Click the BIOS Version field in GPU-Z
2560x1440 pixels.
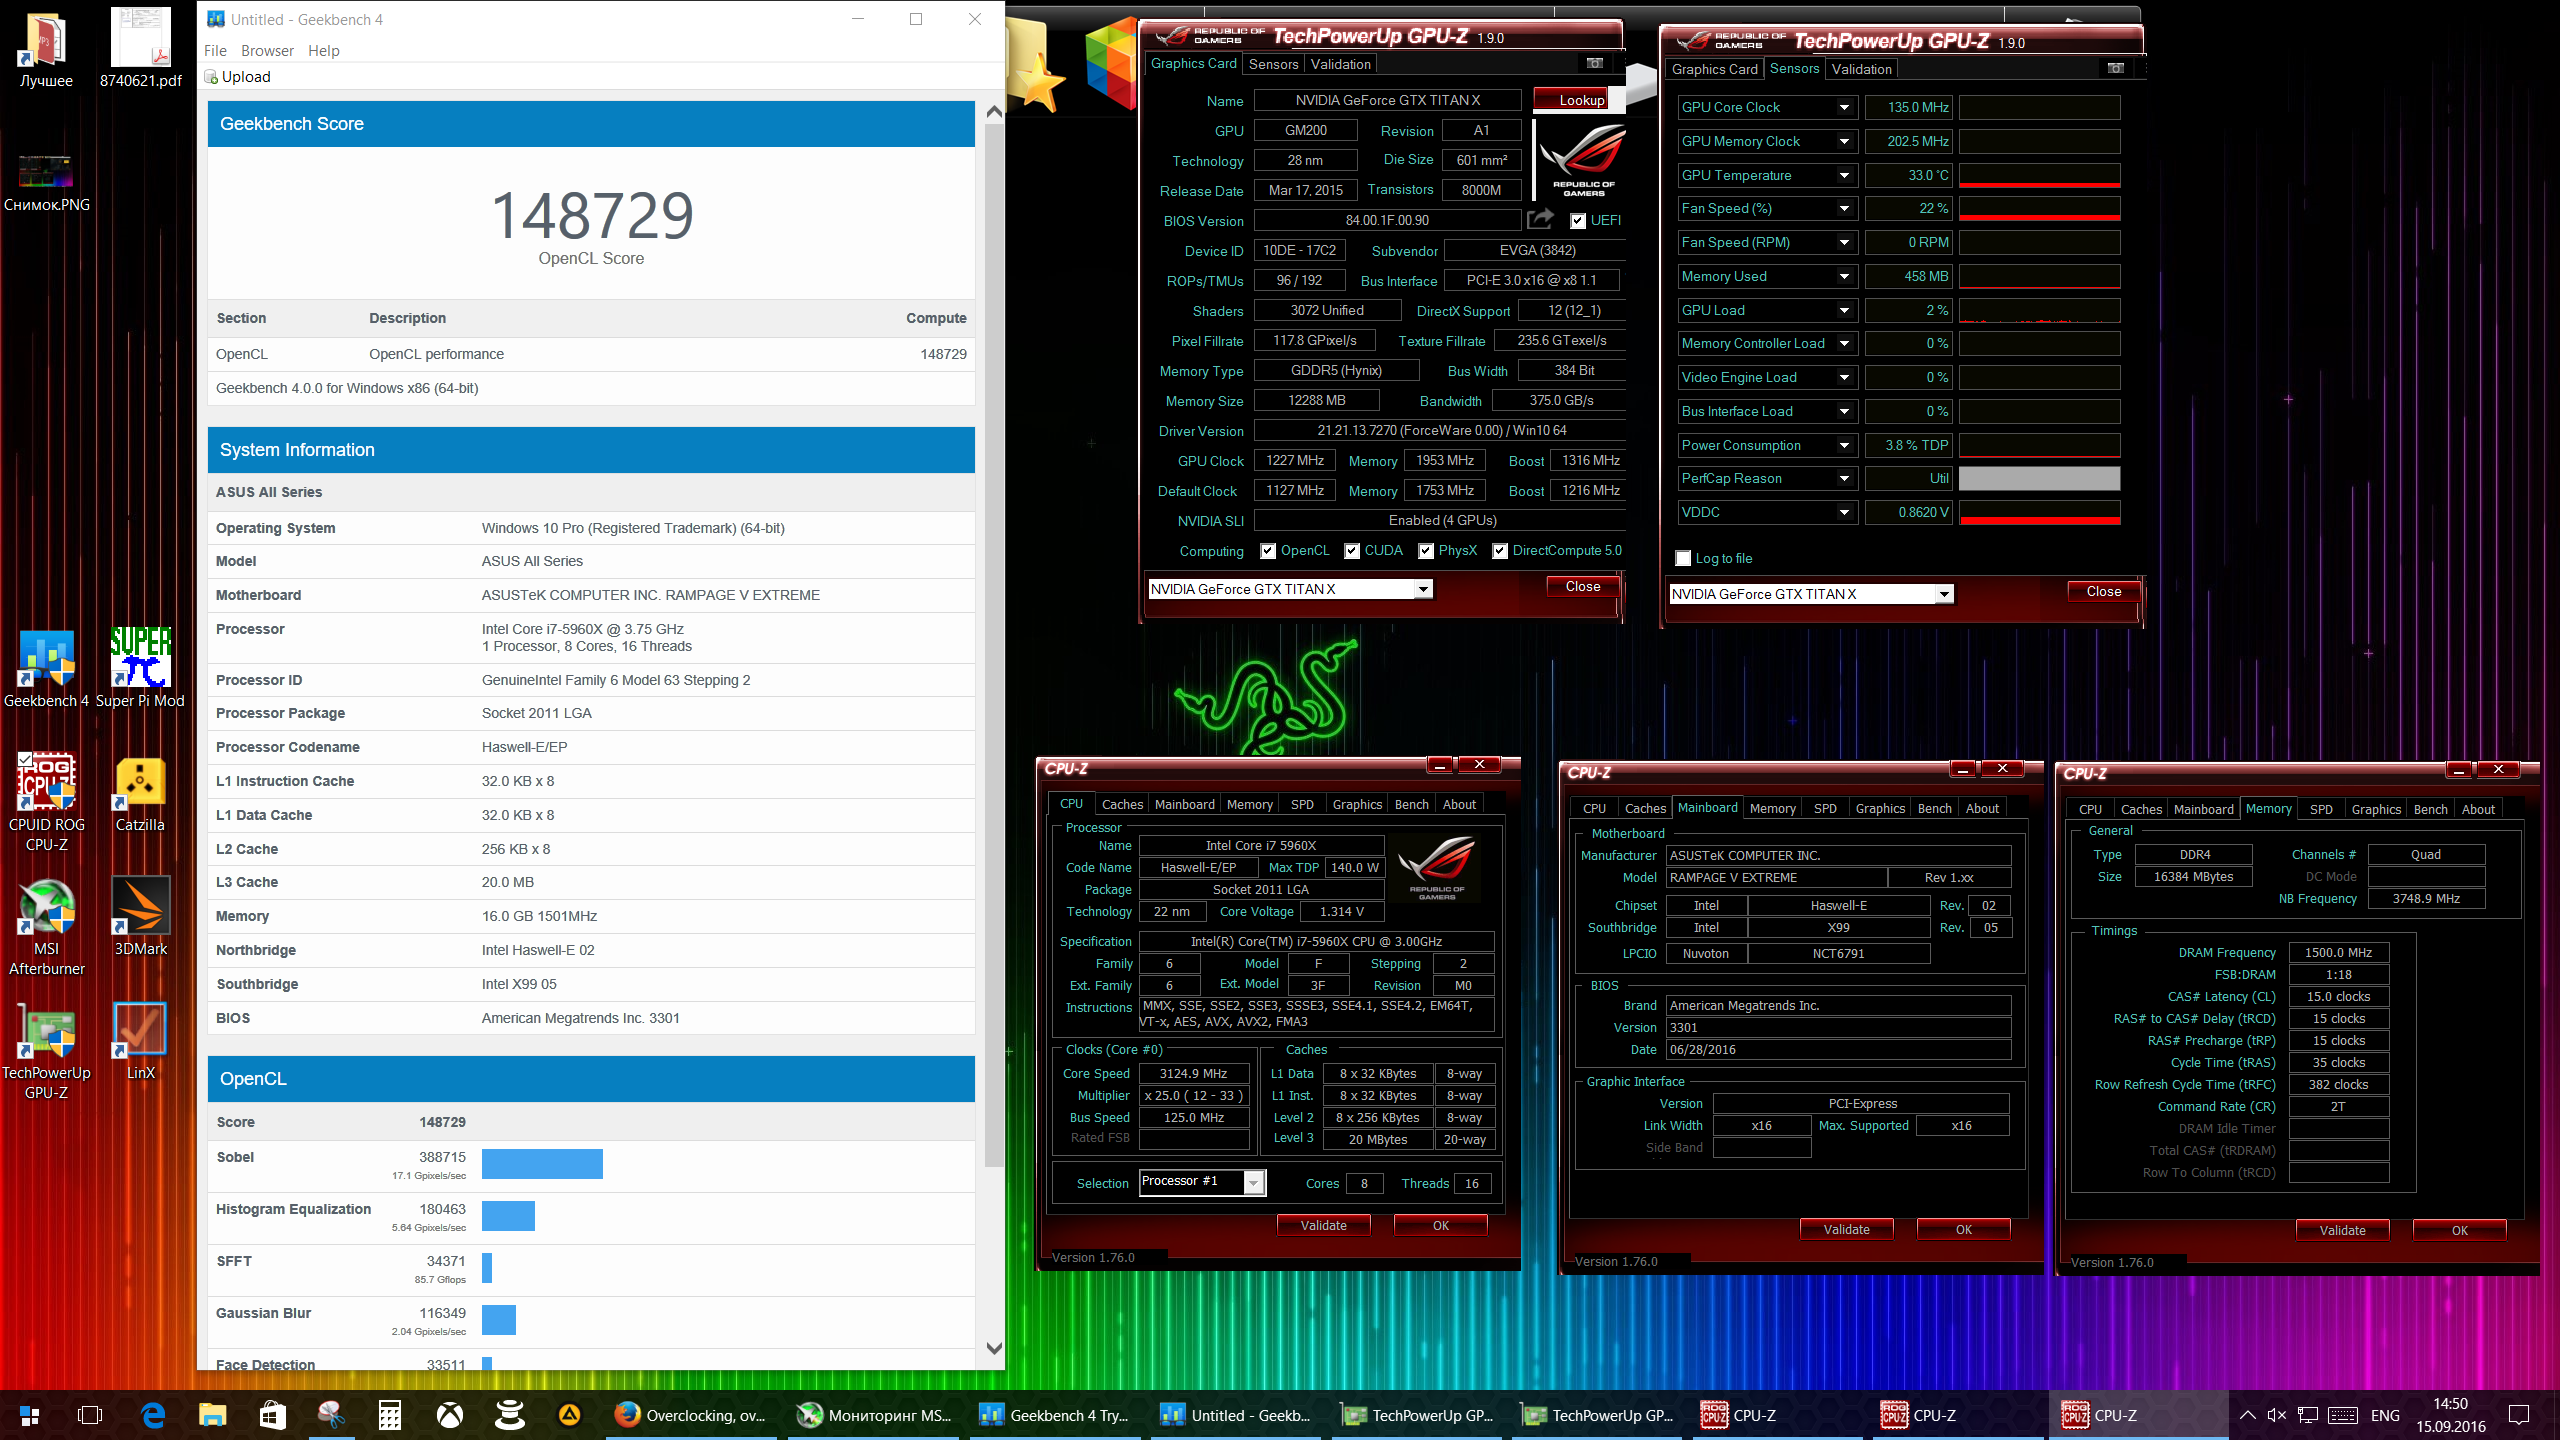click(x=1387, y=221)
